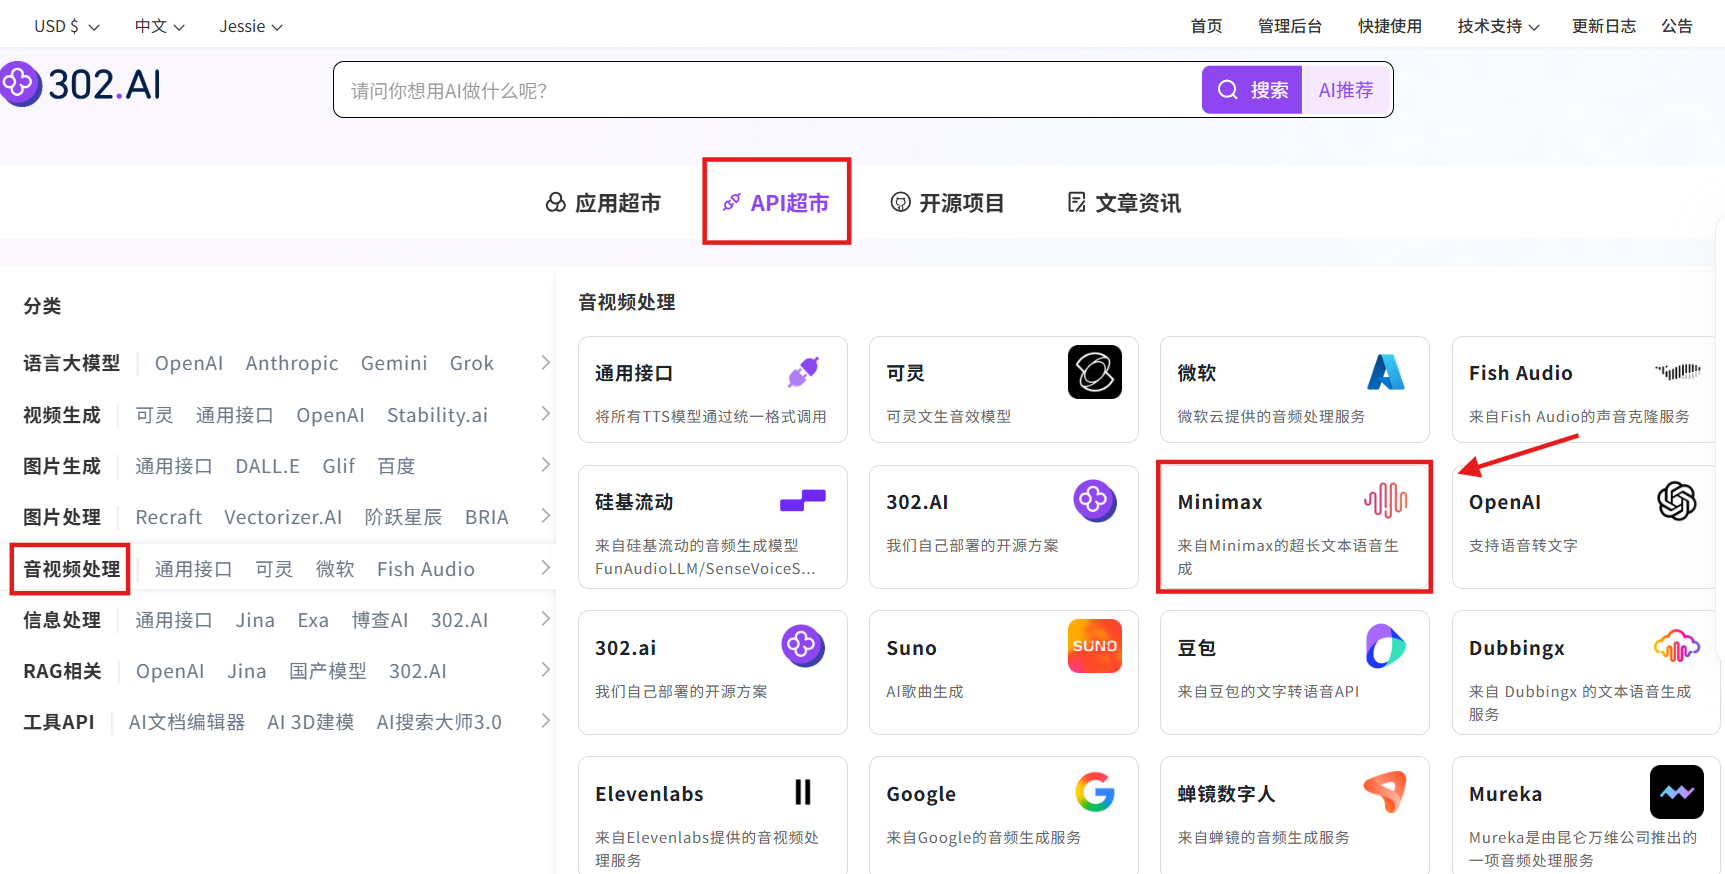Open the Jessie account dropdown
The image size is (1725, 874).
click(x=251, y=26)
